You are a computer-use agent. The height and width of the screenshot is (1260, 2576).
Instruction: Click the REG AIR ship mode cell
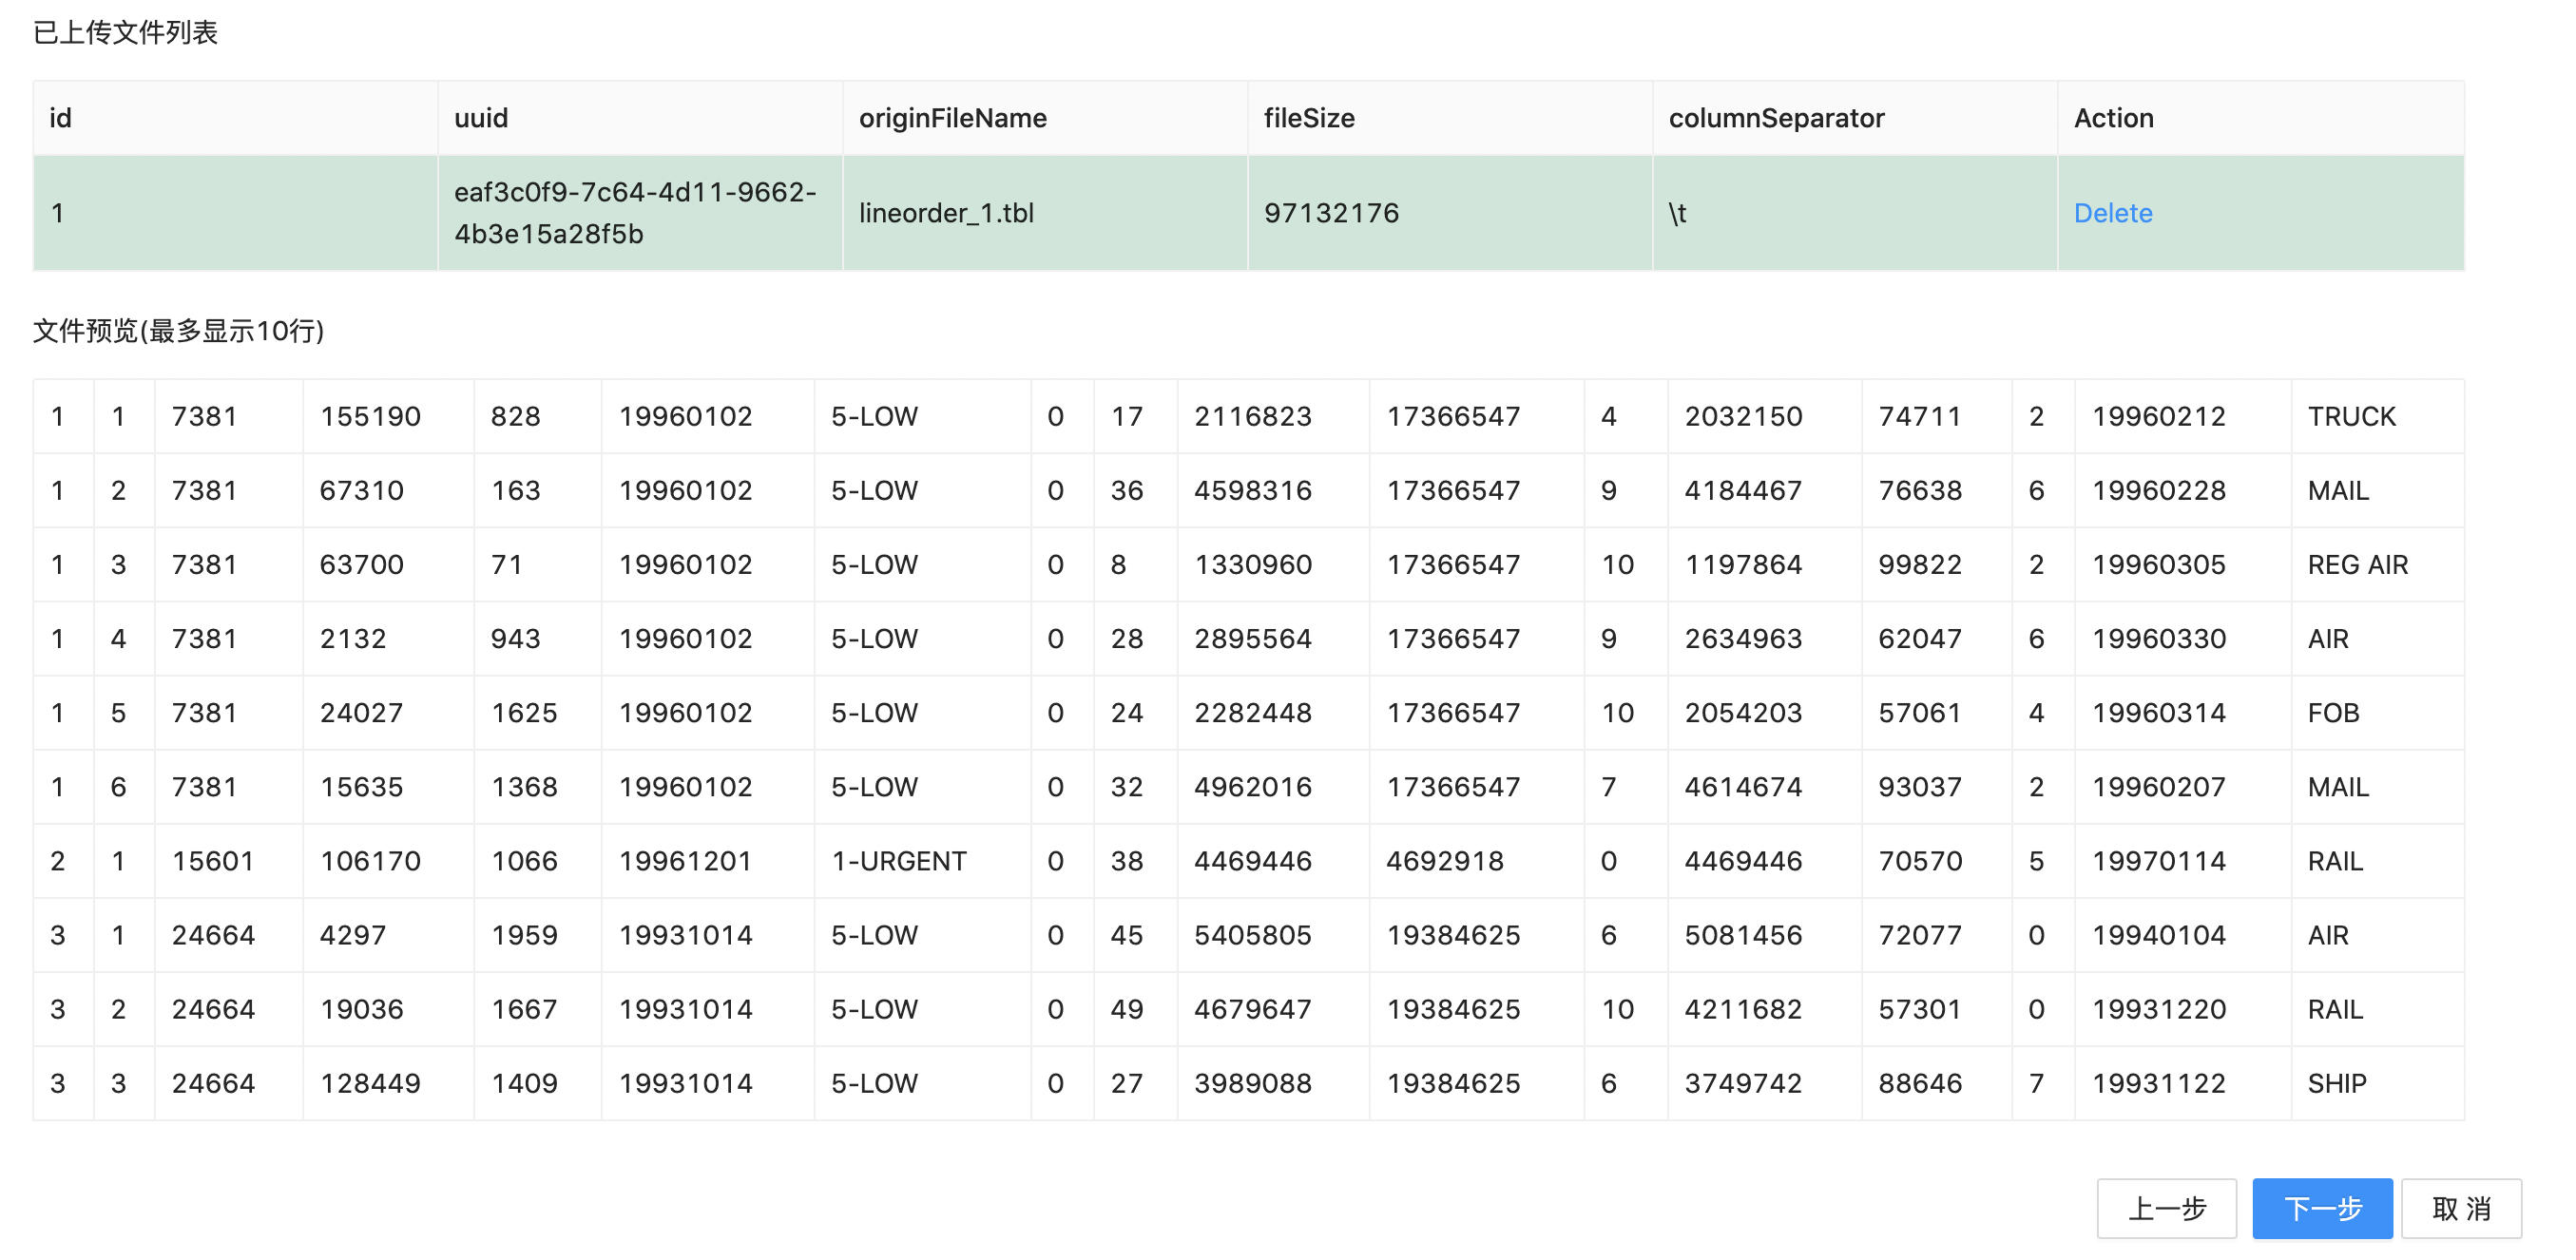pos(2377,564)
